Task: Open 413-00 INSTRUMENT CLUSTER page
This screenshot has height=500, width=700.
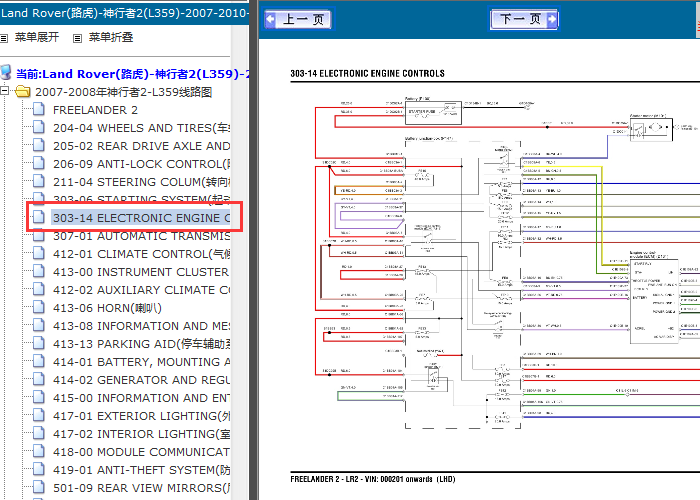Action: 142,272
